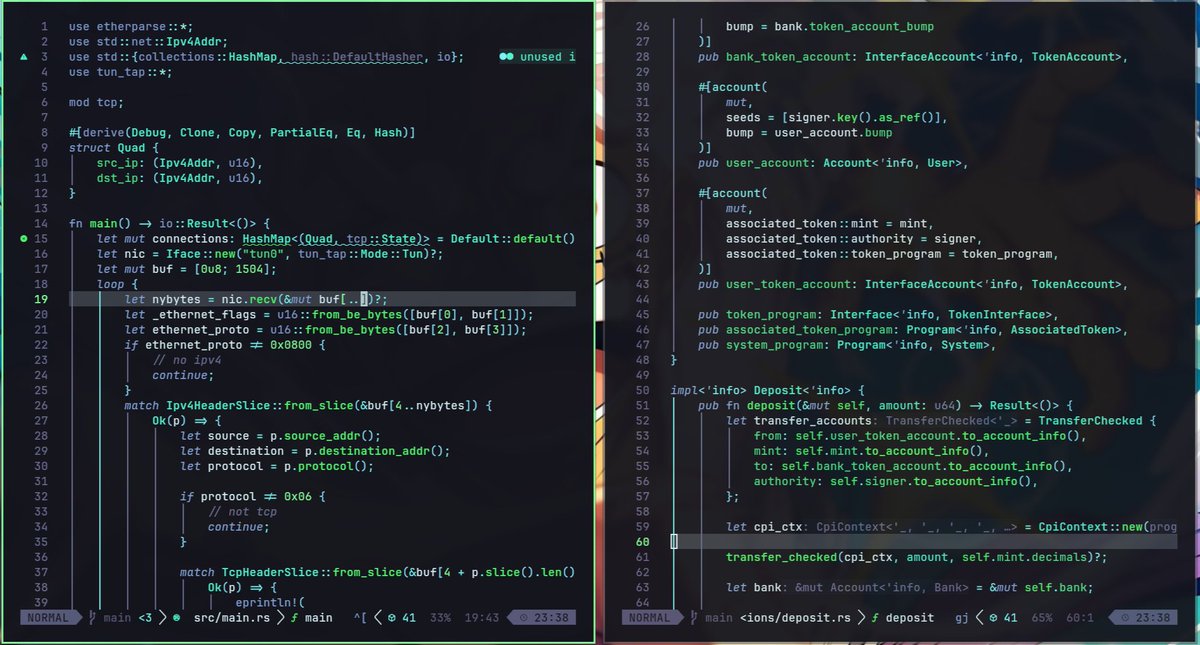Click 'associated_token::mint = mint,' on line 39
The width and height of the screenshot is (1200, 645).
coord(830,223)
